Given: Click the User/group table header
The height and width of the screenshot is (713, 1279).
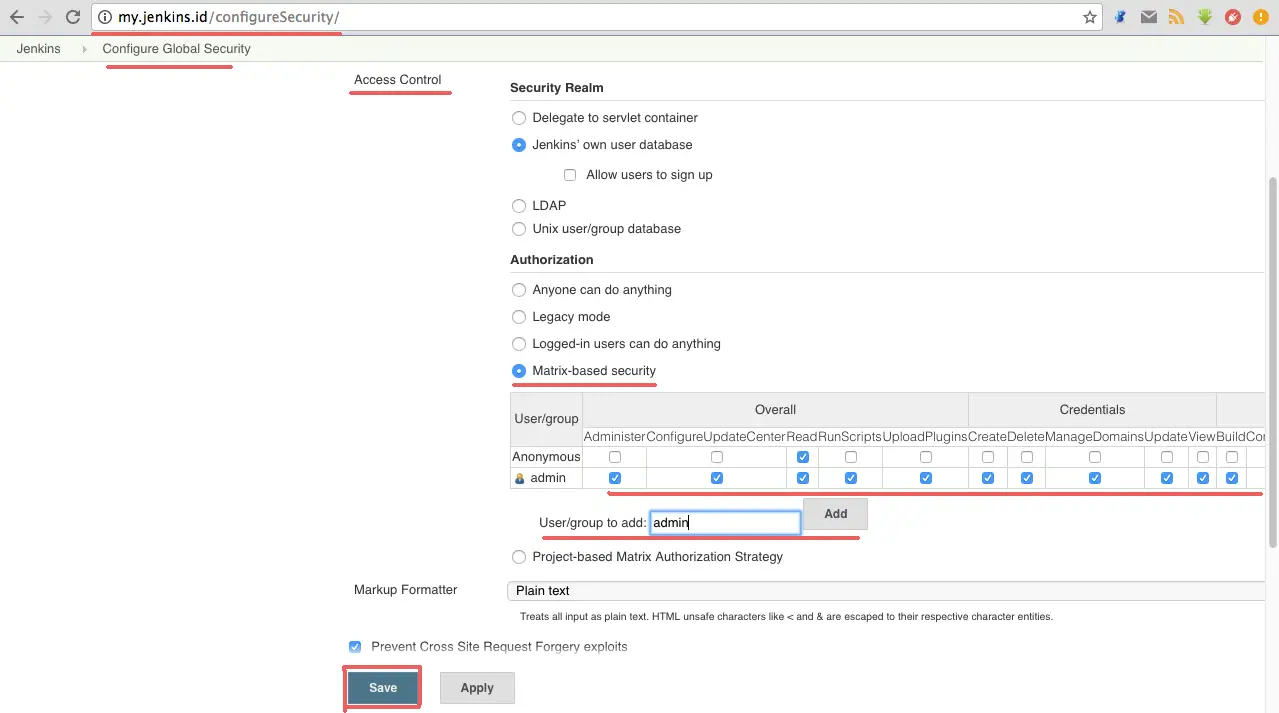Looking at the screenshot, I should pos(546,419).
